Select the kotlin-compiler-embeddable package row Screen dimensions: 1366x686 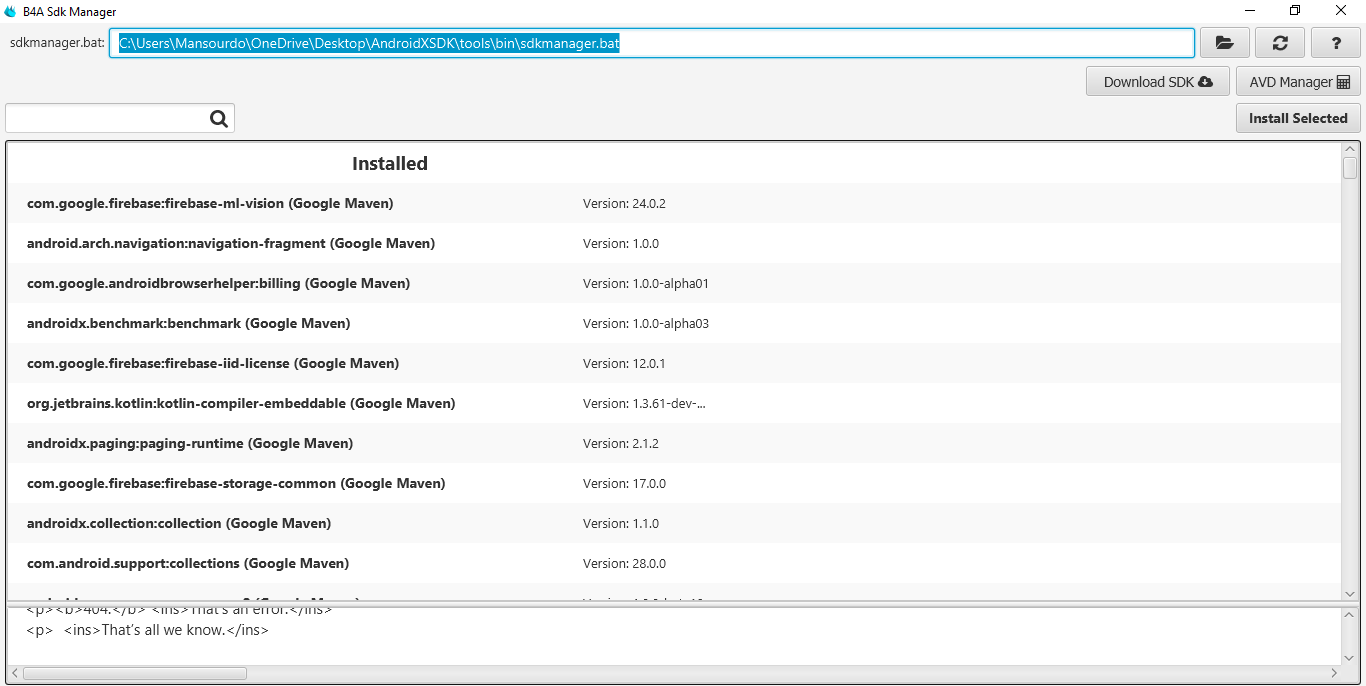coord(240,403)
